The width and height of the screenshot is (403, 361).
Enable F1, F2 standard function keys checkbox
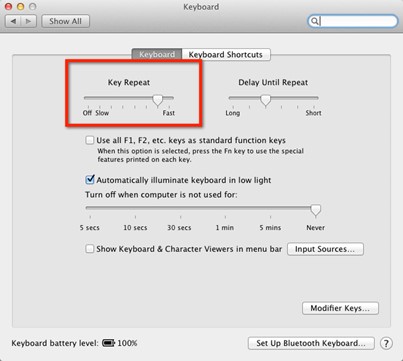pyautogui.click(x=89, y=140)
